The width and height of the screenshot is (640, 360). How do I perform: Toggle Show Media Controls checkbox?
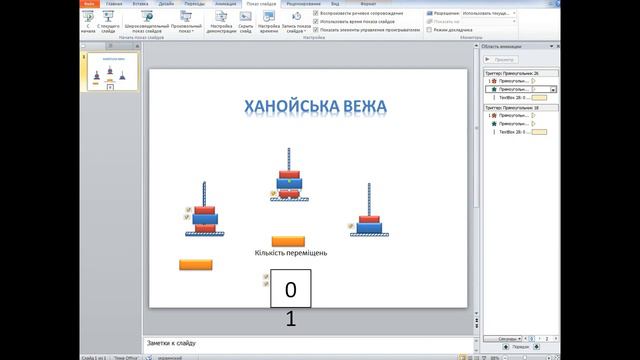coord(316,30)
